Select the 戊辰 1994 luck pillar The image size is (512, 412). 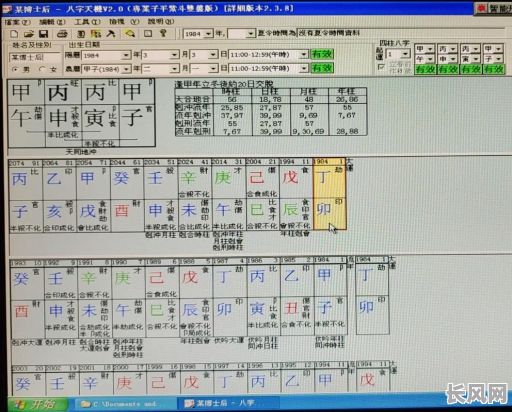(296, 194)
